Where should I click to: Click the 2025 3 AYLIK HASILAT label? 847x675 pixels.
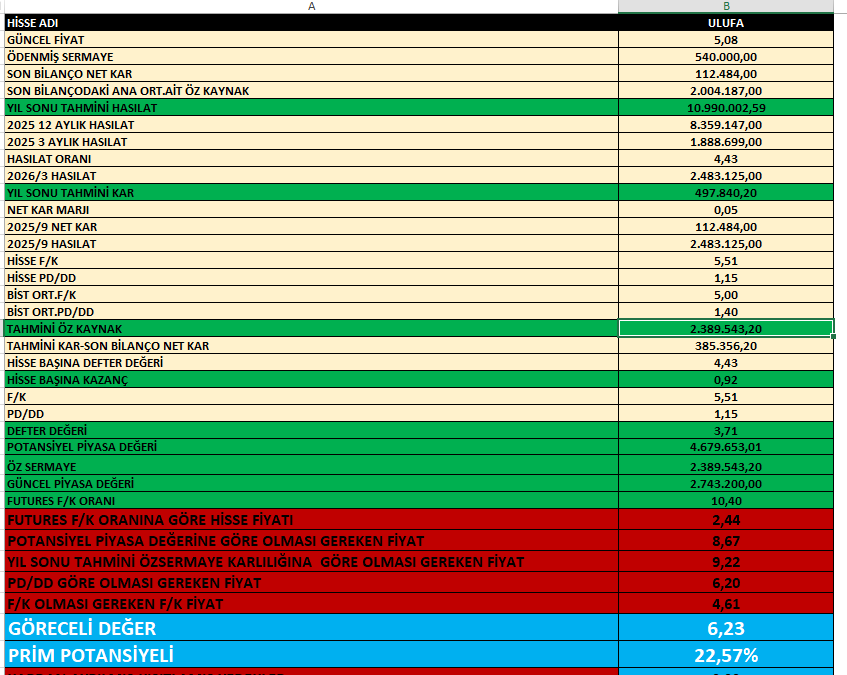[311, 141]
